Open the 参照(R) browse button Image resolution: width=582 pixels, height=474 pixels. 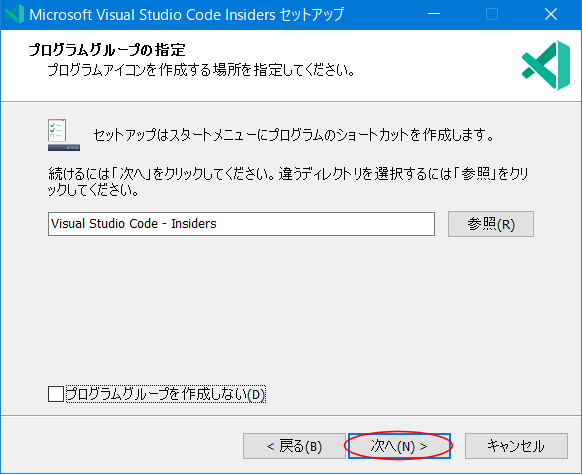click(491, 224)
